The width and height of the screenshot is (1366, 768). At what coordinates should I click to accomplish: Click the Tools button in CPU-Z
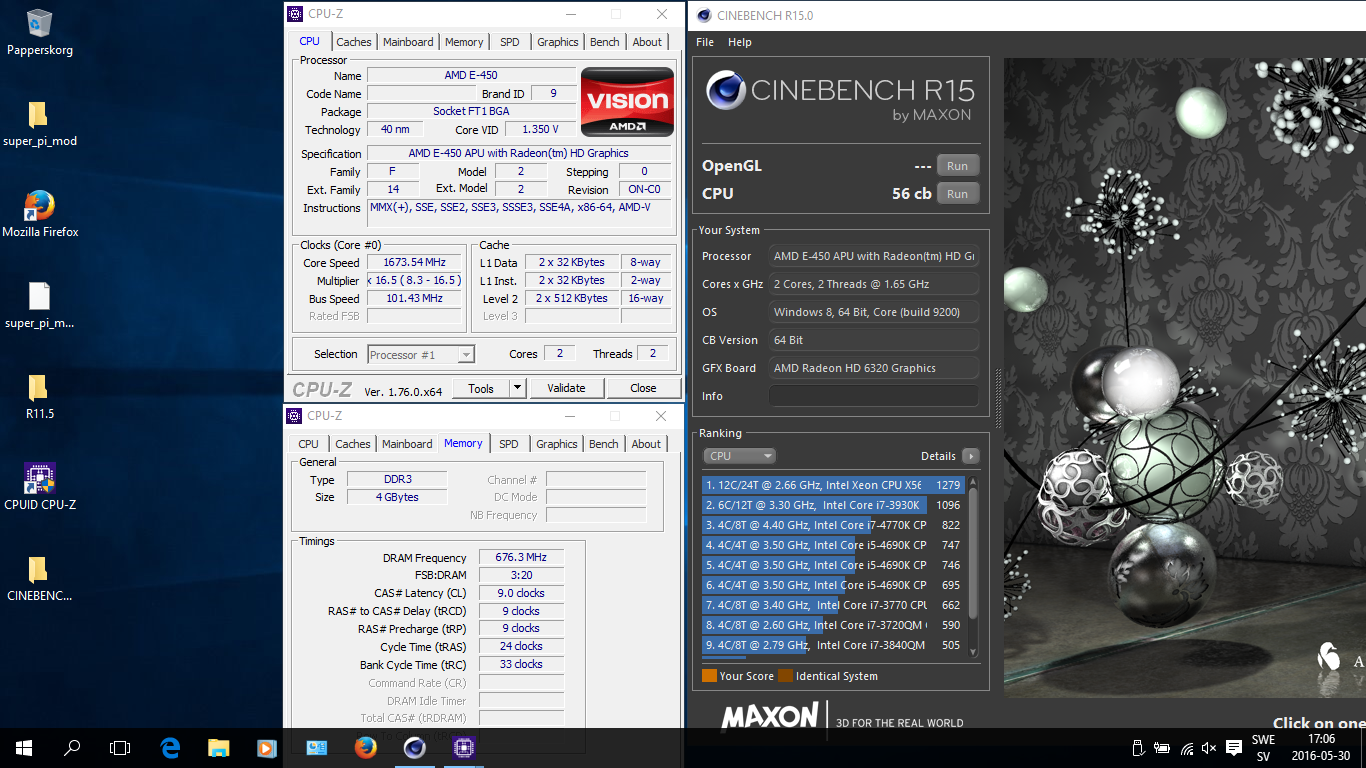481,388
